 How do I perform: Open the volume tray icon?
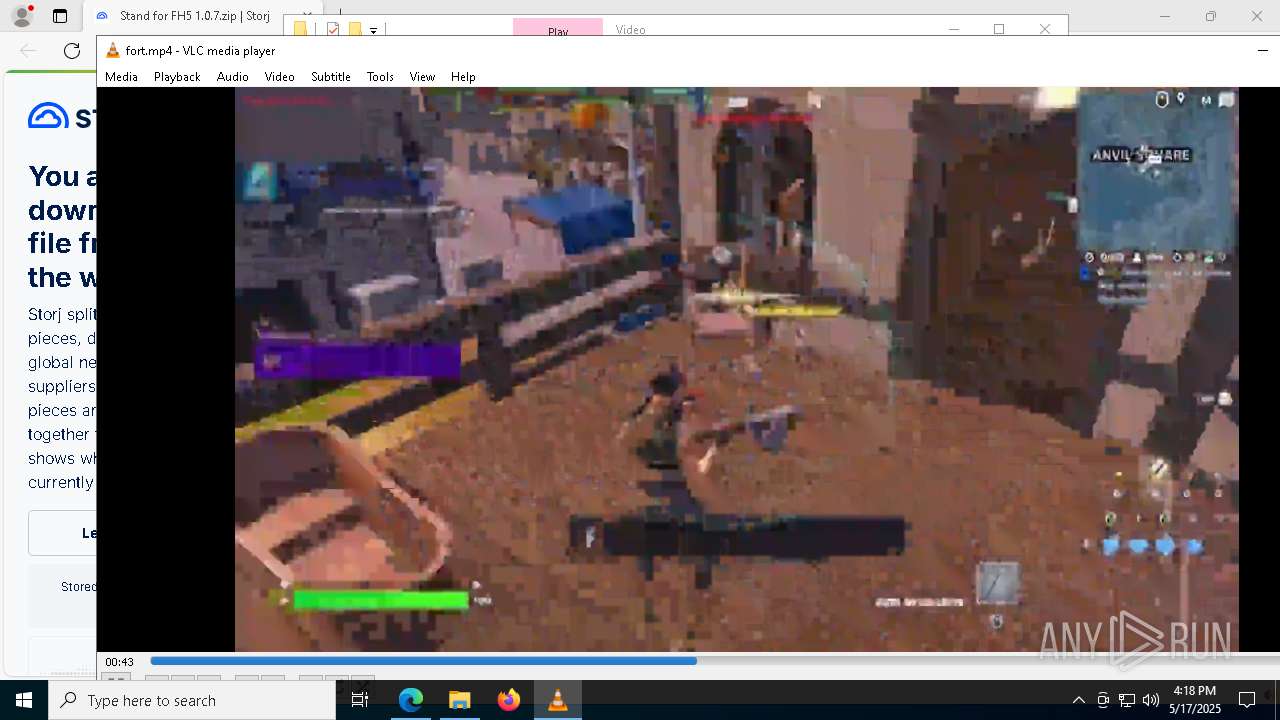(x=1151, y=700)
